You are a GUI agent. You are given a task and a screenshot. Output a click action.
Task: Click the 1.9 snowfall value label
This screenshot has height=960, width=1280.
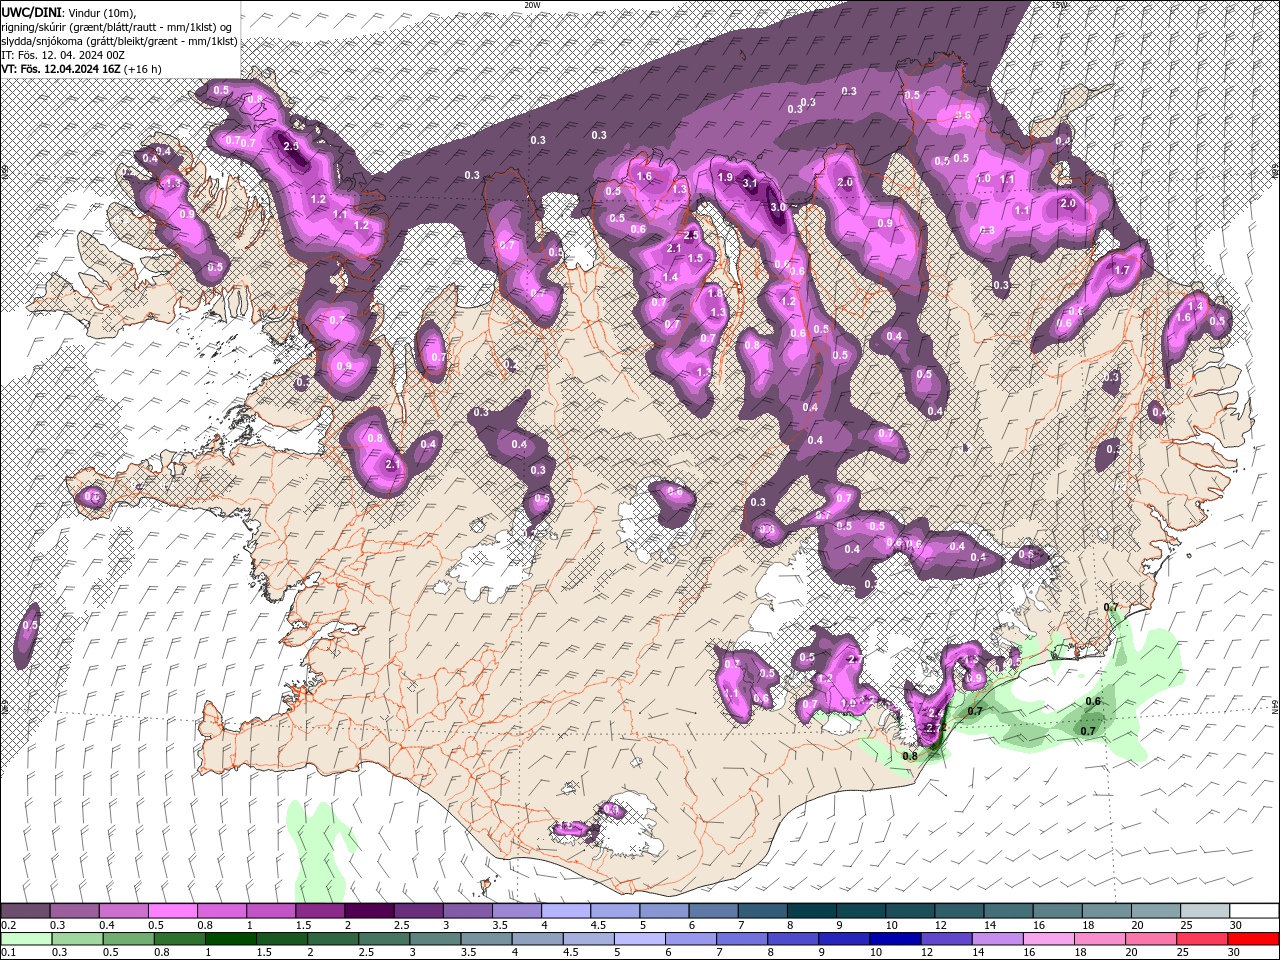[725, 176]
